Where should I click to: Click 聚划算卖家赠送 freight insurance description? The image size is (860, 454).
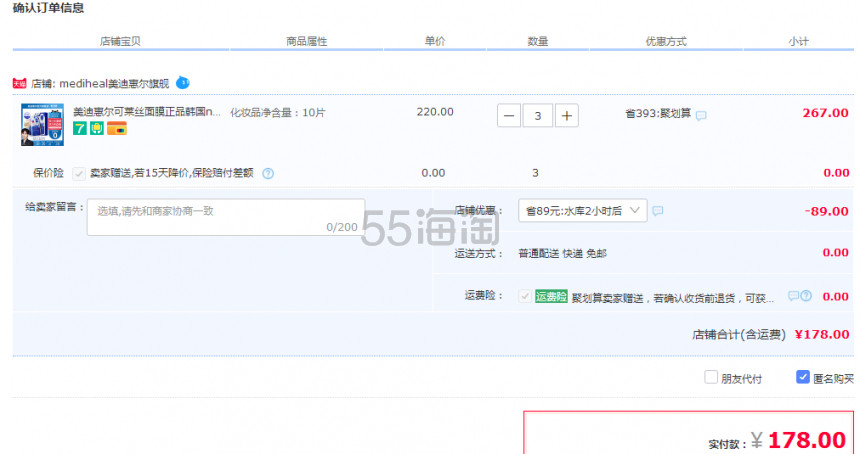pyautogui.click(x=672, y=298)
